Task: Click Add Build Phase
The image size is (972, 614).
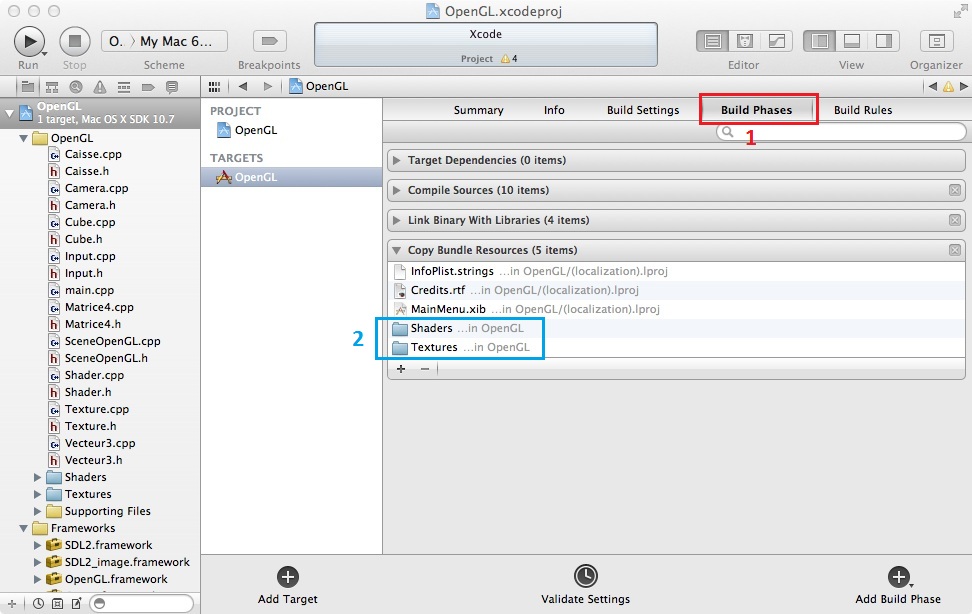Action: (x=898, y=585)
